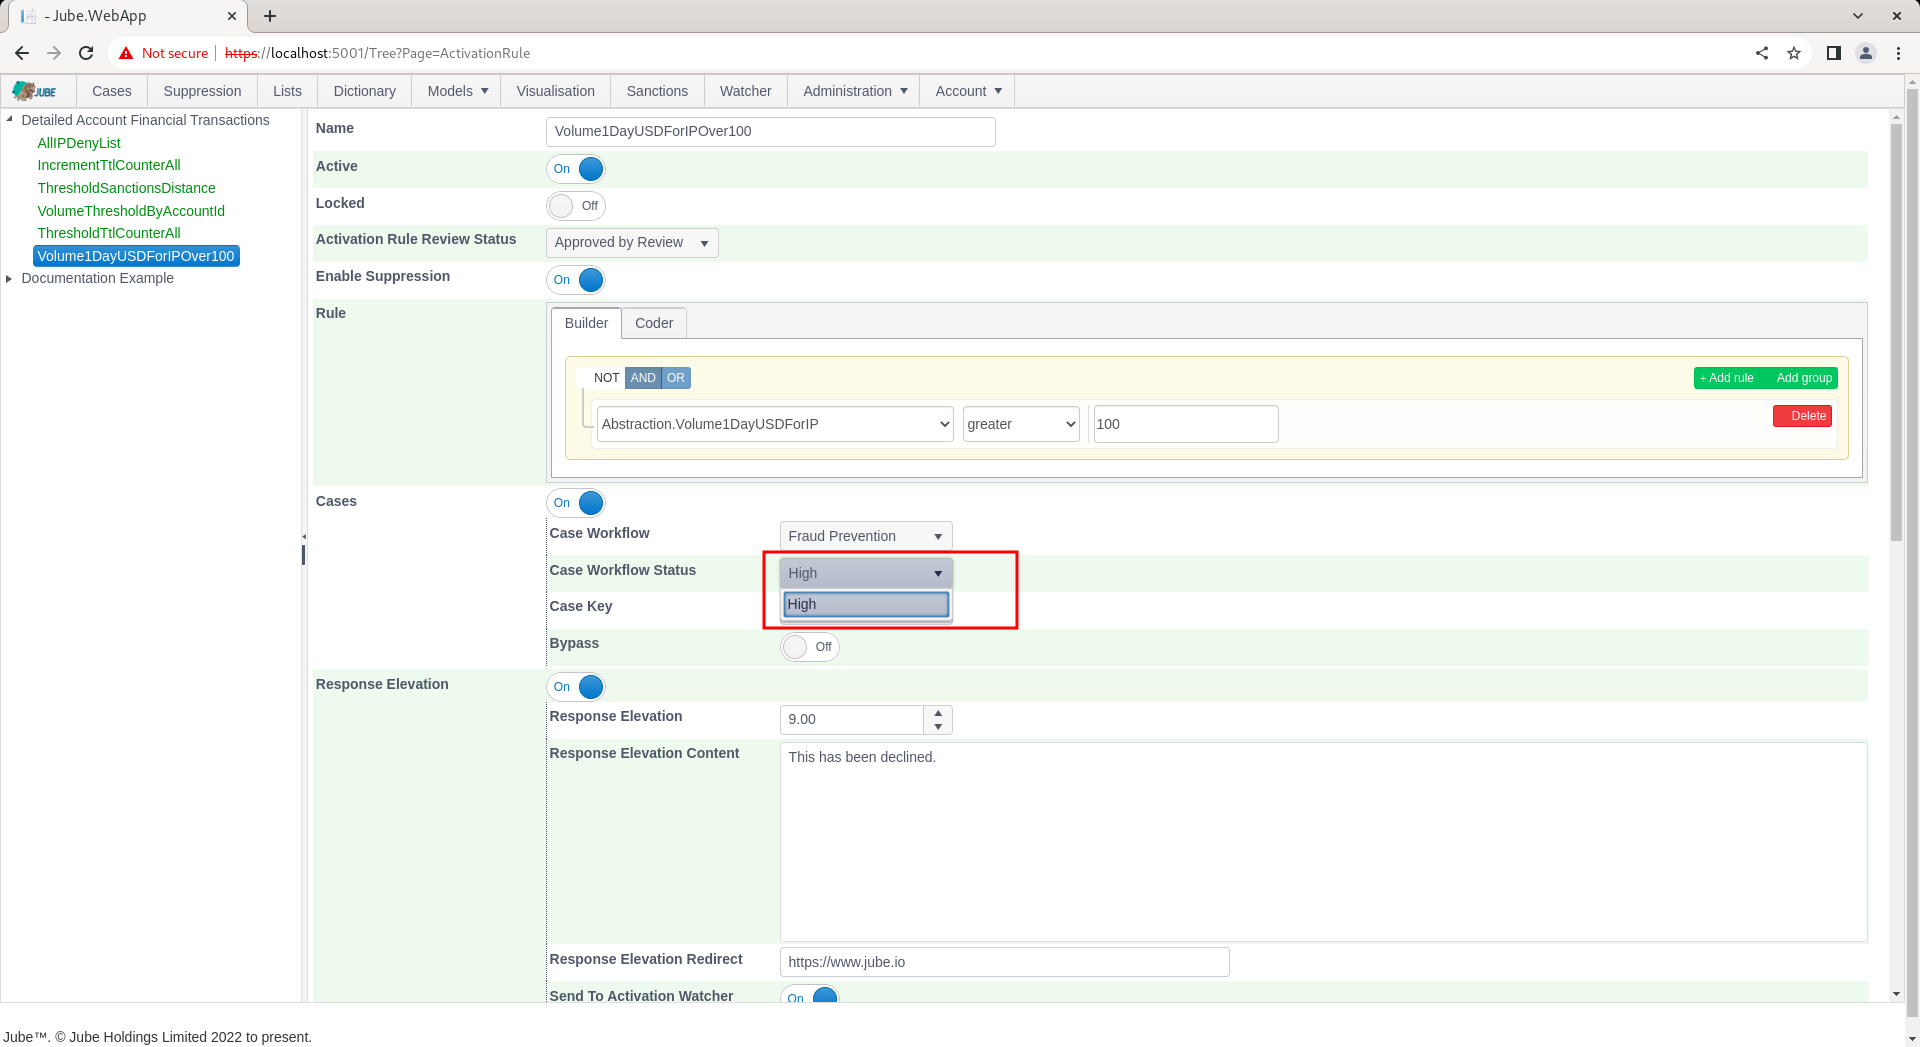Collapse Detailed Account Financial Transactions node
Image resolution: width=1920 pixels, height=1047 pixels.
[x=10, y=119]
